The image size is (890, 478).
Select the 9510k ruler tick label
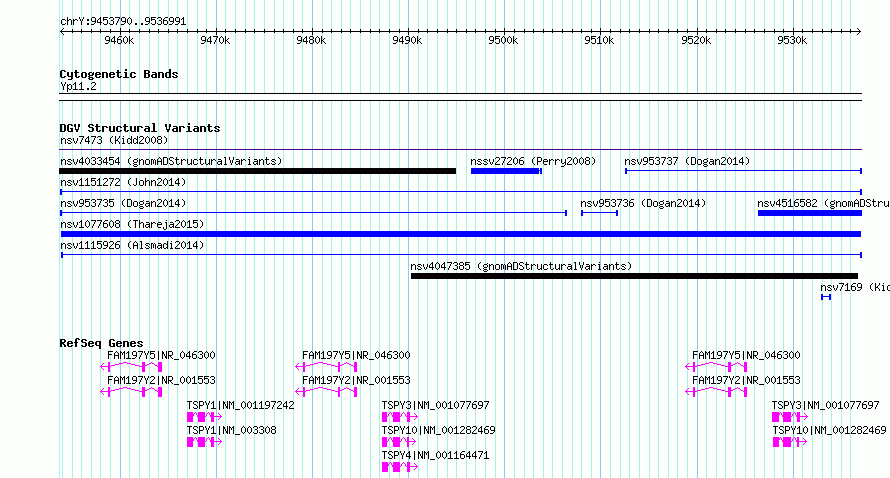[x=599, y=40]
